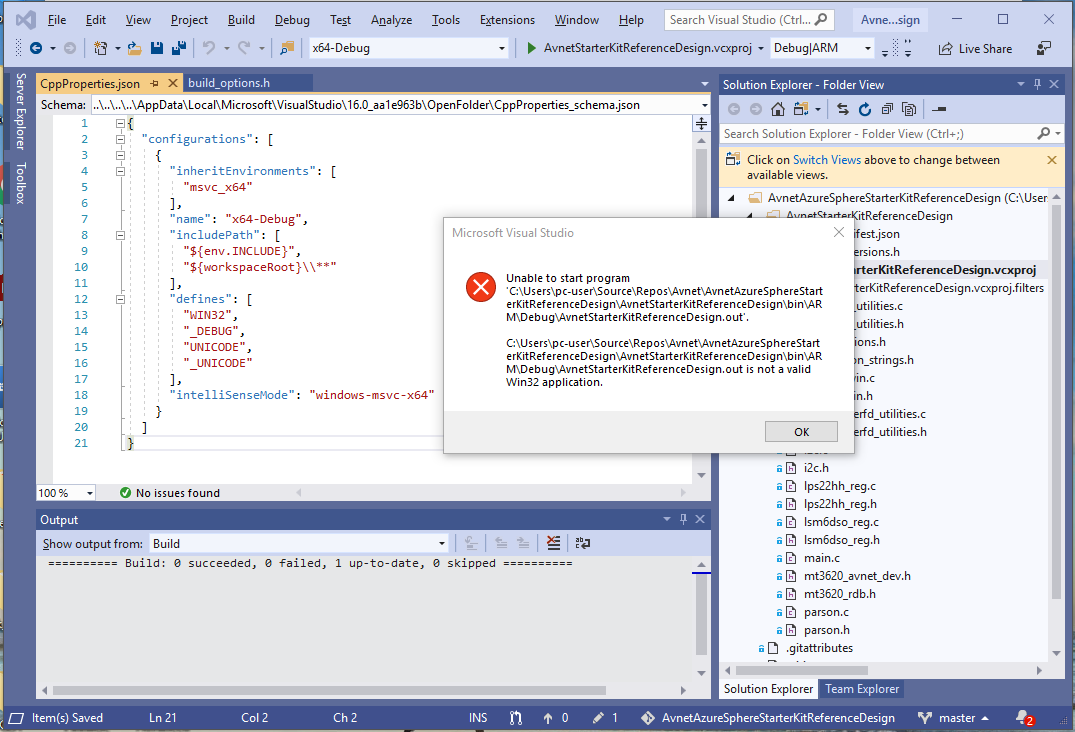Switch to the build_options.h tab
The image size is (1075, 732).
[229, 84]
